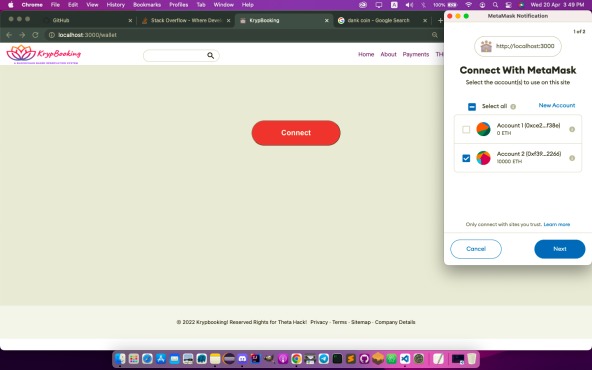Screen dimensions: 592x370
Task: Open the Chrome menu in menu bar
Action: [x=32, y=5]
